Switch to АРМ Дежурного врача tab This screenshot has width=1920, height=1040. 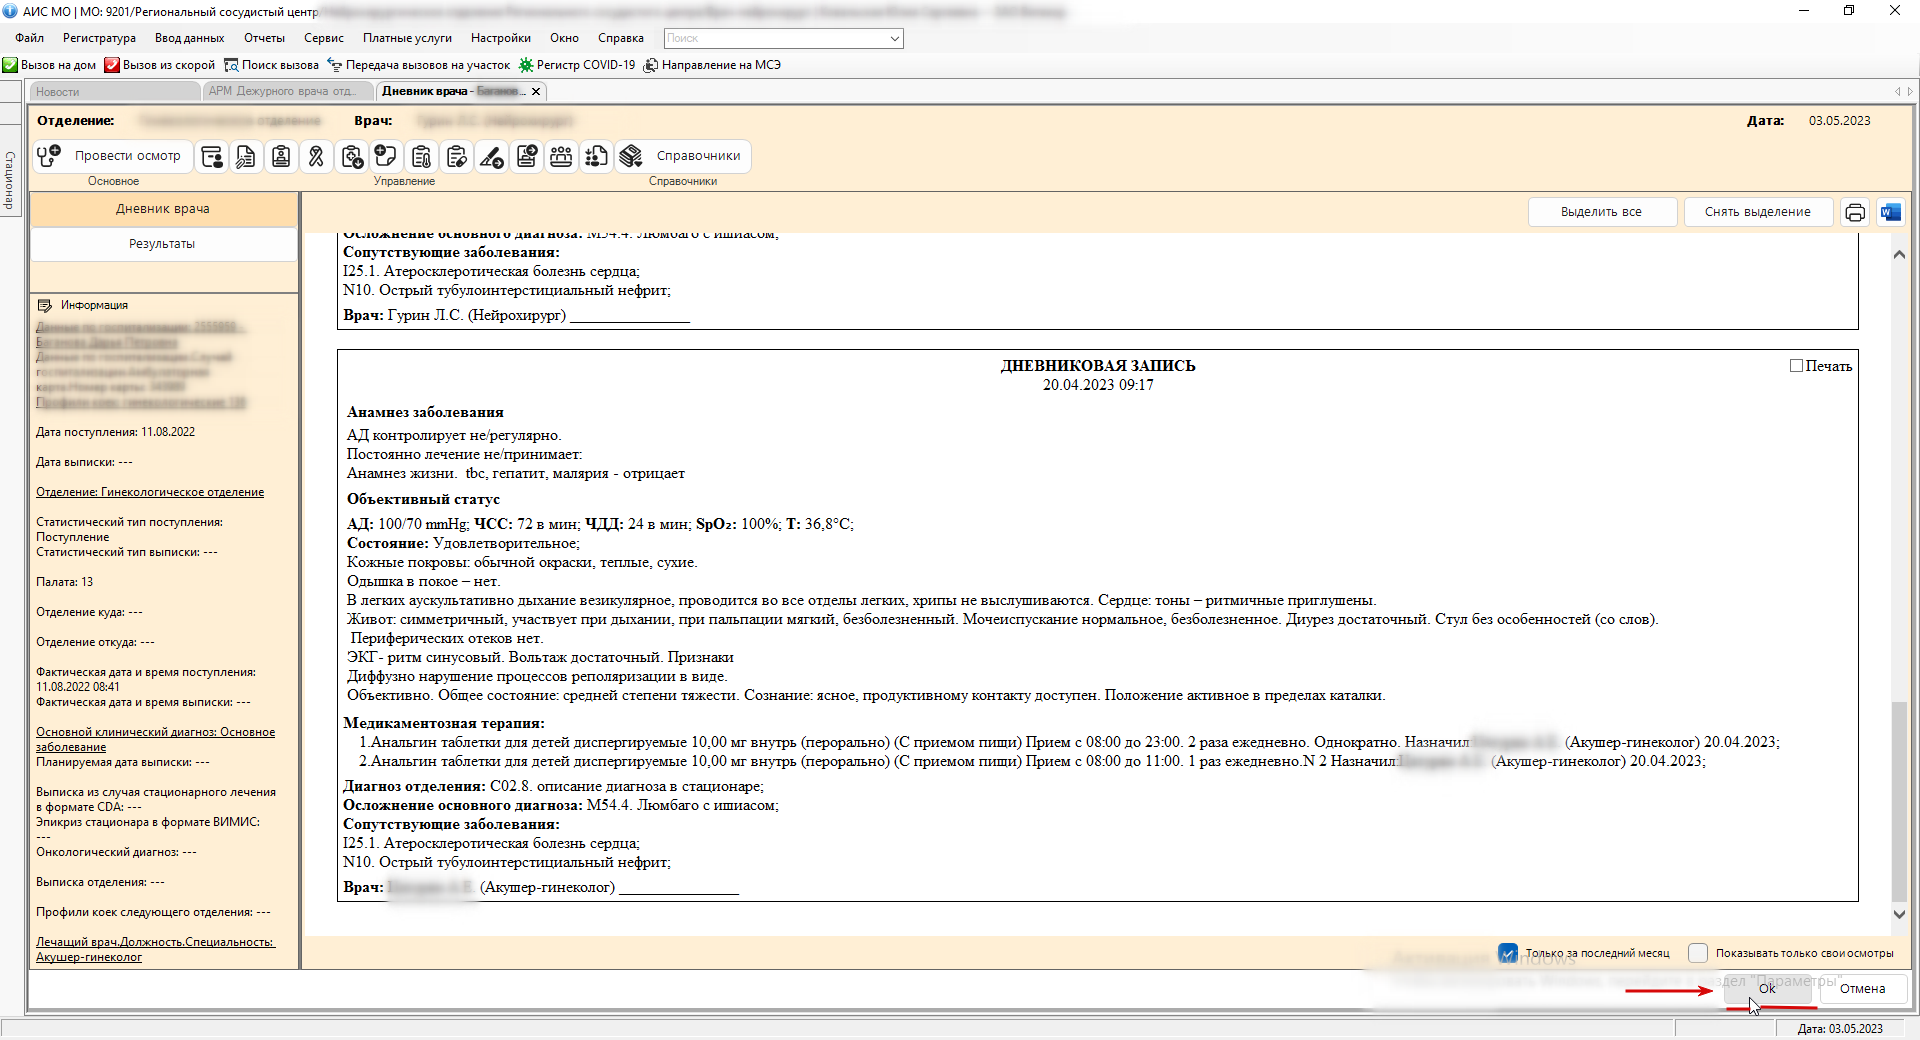pos(286,91)
